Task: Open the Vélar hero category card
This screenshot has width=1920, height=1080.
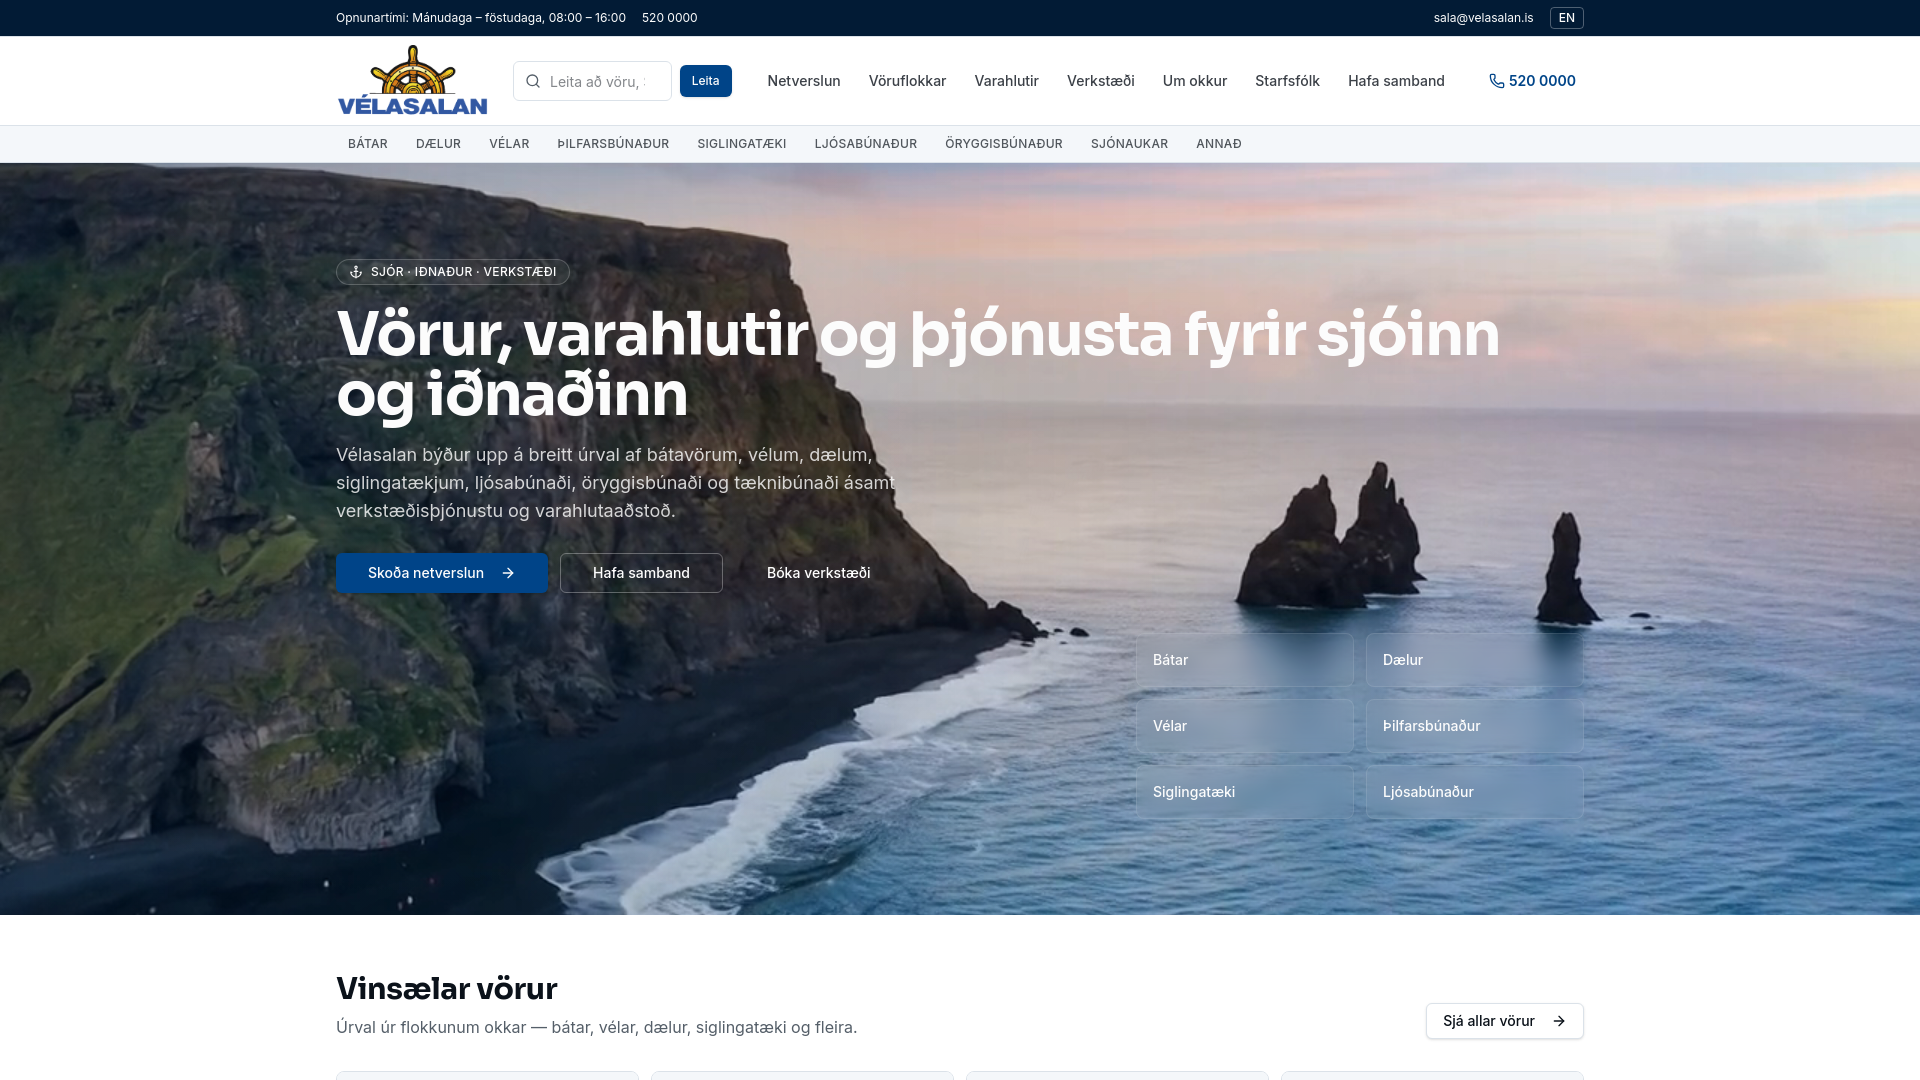Action: tap(1244, 726)
